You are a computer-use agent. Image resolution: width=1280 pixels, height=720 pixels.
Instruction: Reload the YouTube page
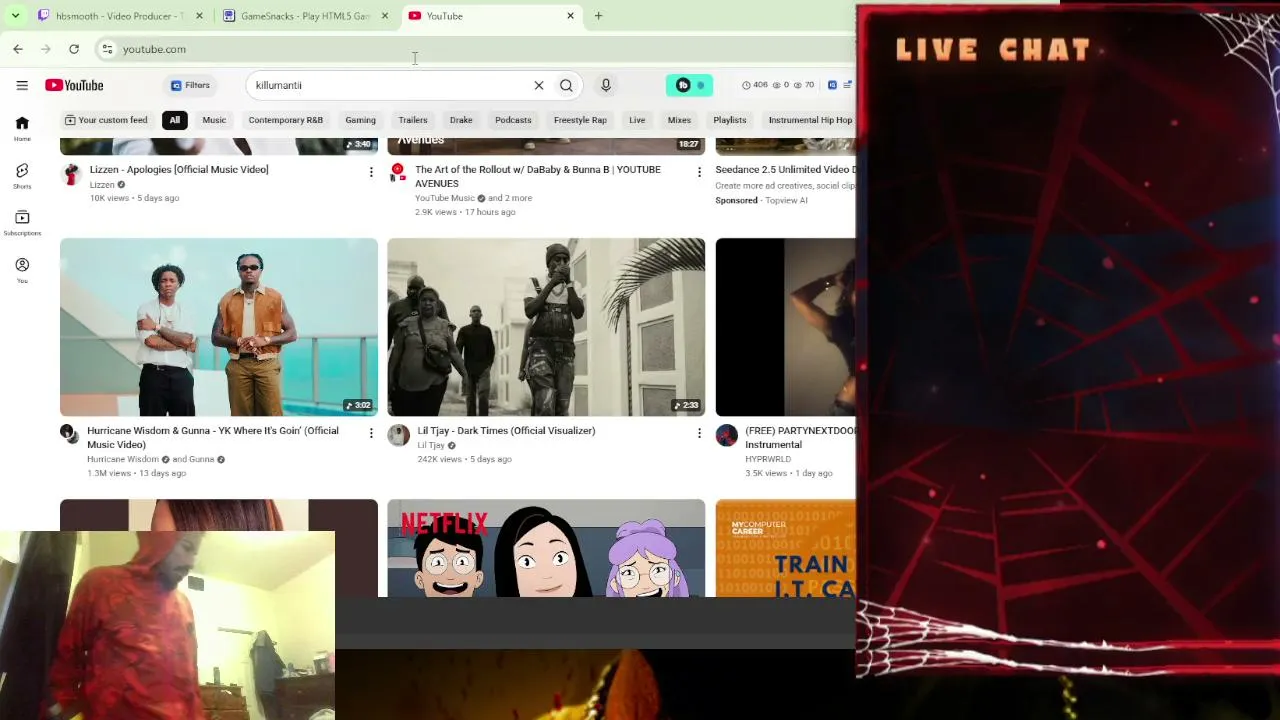tap(74, 49)
